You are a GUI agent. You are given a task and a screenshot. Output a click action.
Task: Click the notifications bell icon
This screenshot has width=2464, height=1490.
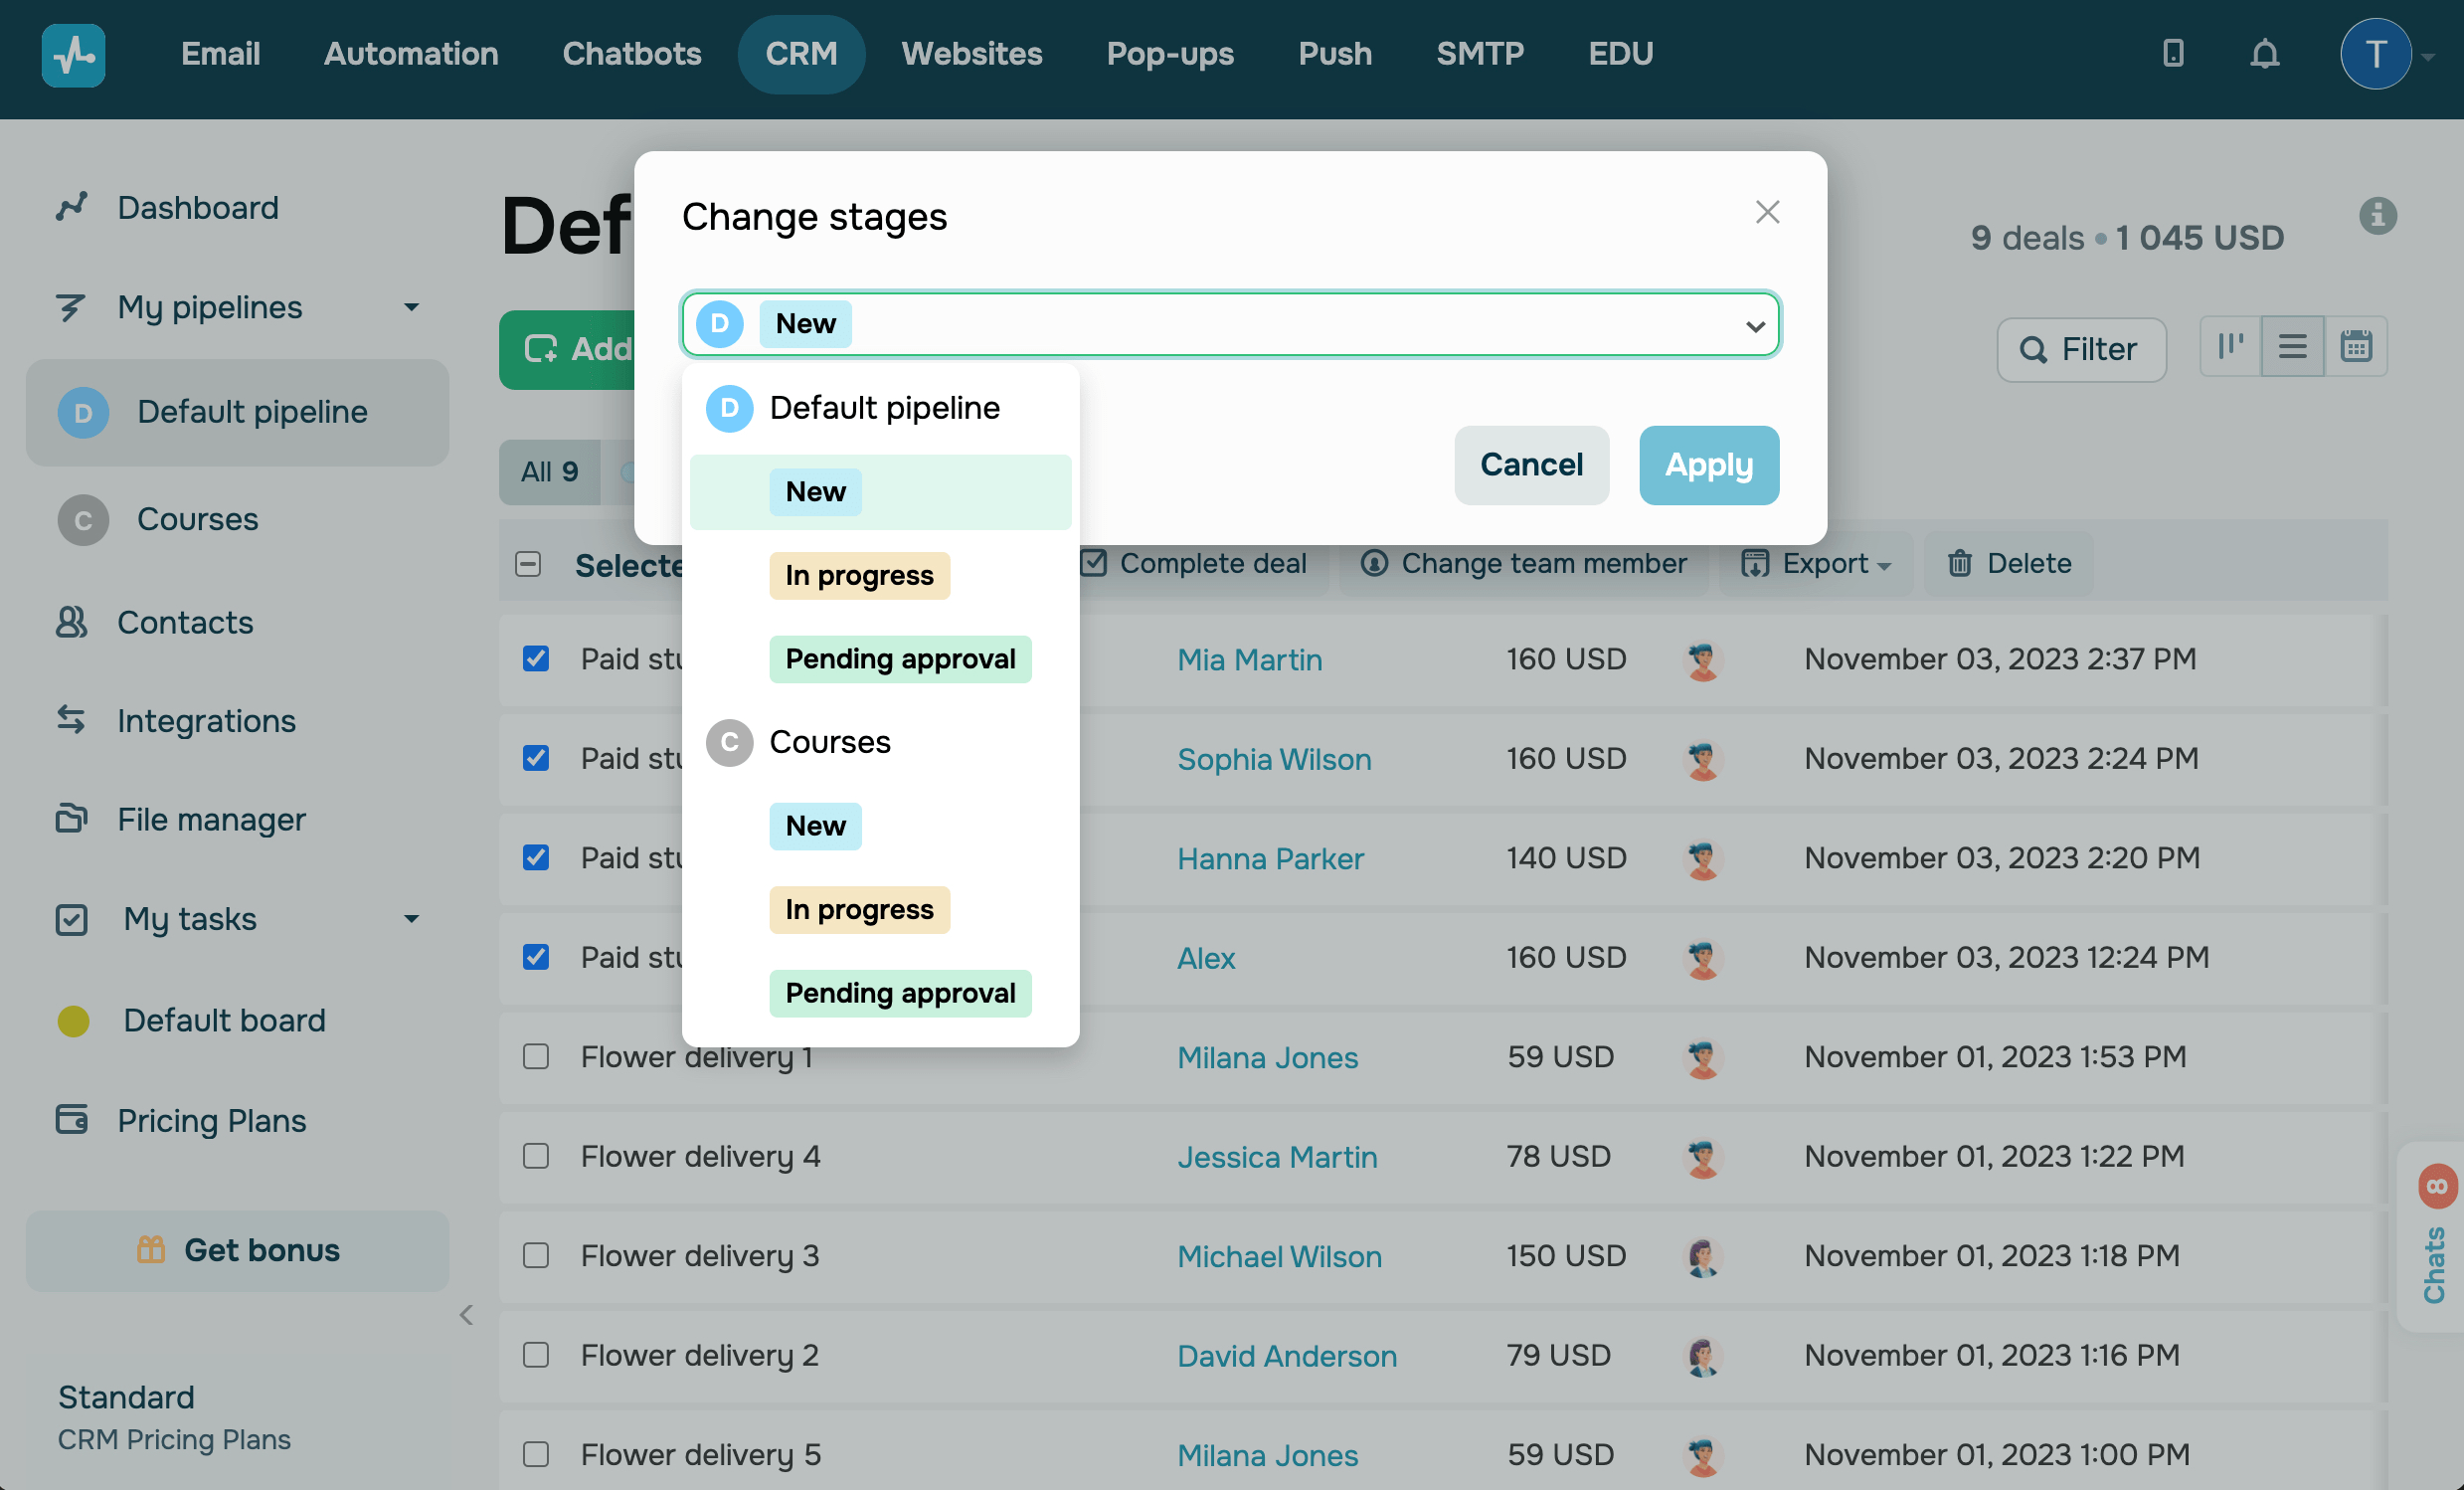pyautogui.click(x=2264, y=54)
